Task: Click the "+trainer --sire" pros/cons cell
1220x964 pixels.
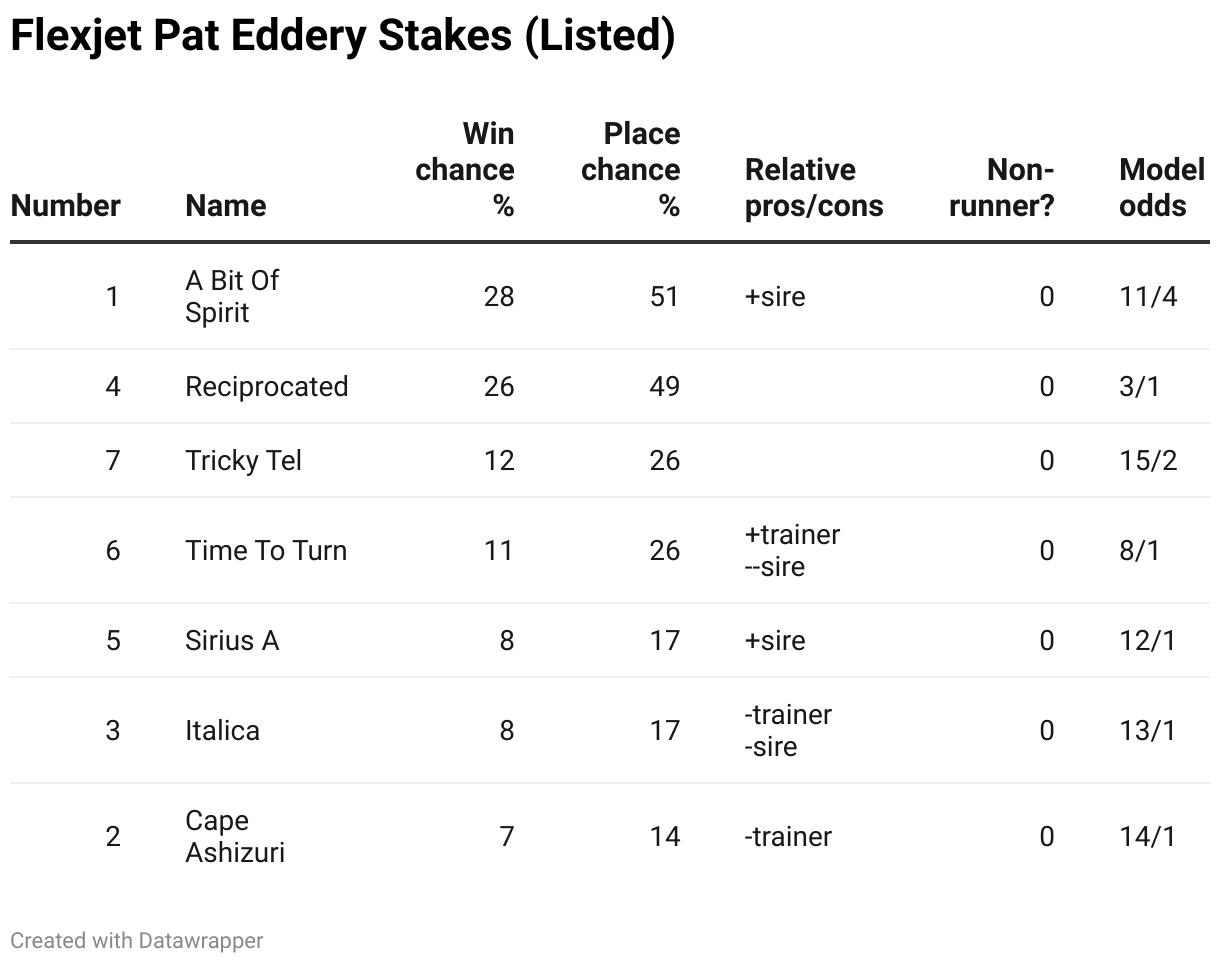Action: 792,551
